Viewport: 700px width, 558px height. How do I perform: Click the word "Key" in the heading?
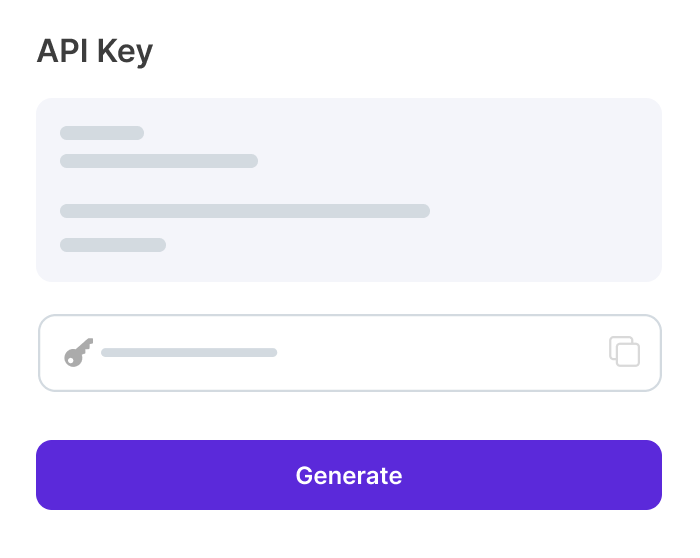click(126, 51)
